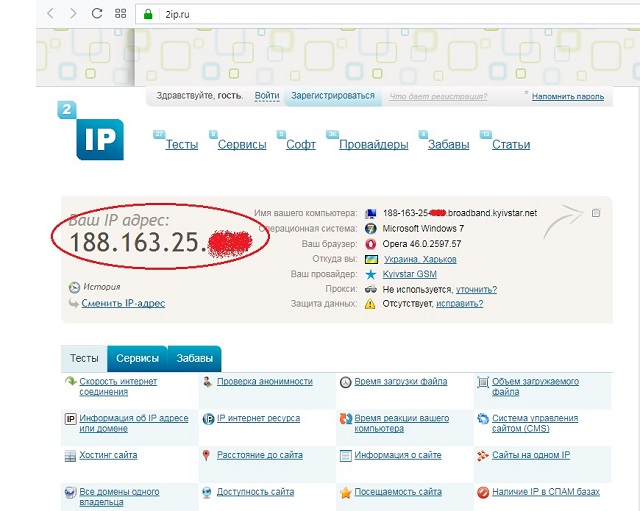
Task: Click the 2IP site logo
Action: tap(91, 131)
